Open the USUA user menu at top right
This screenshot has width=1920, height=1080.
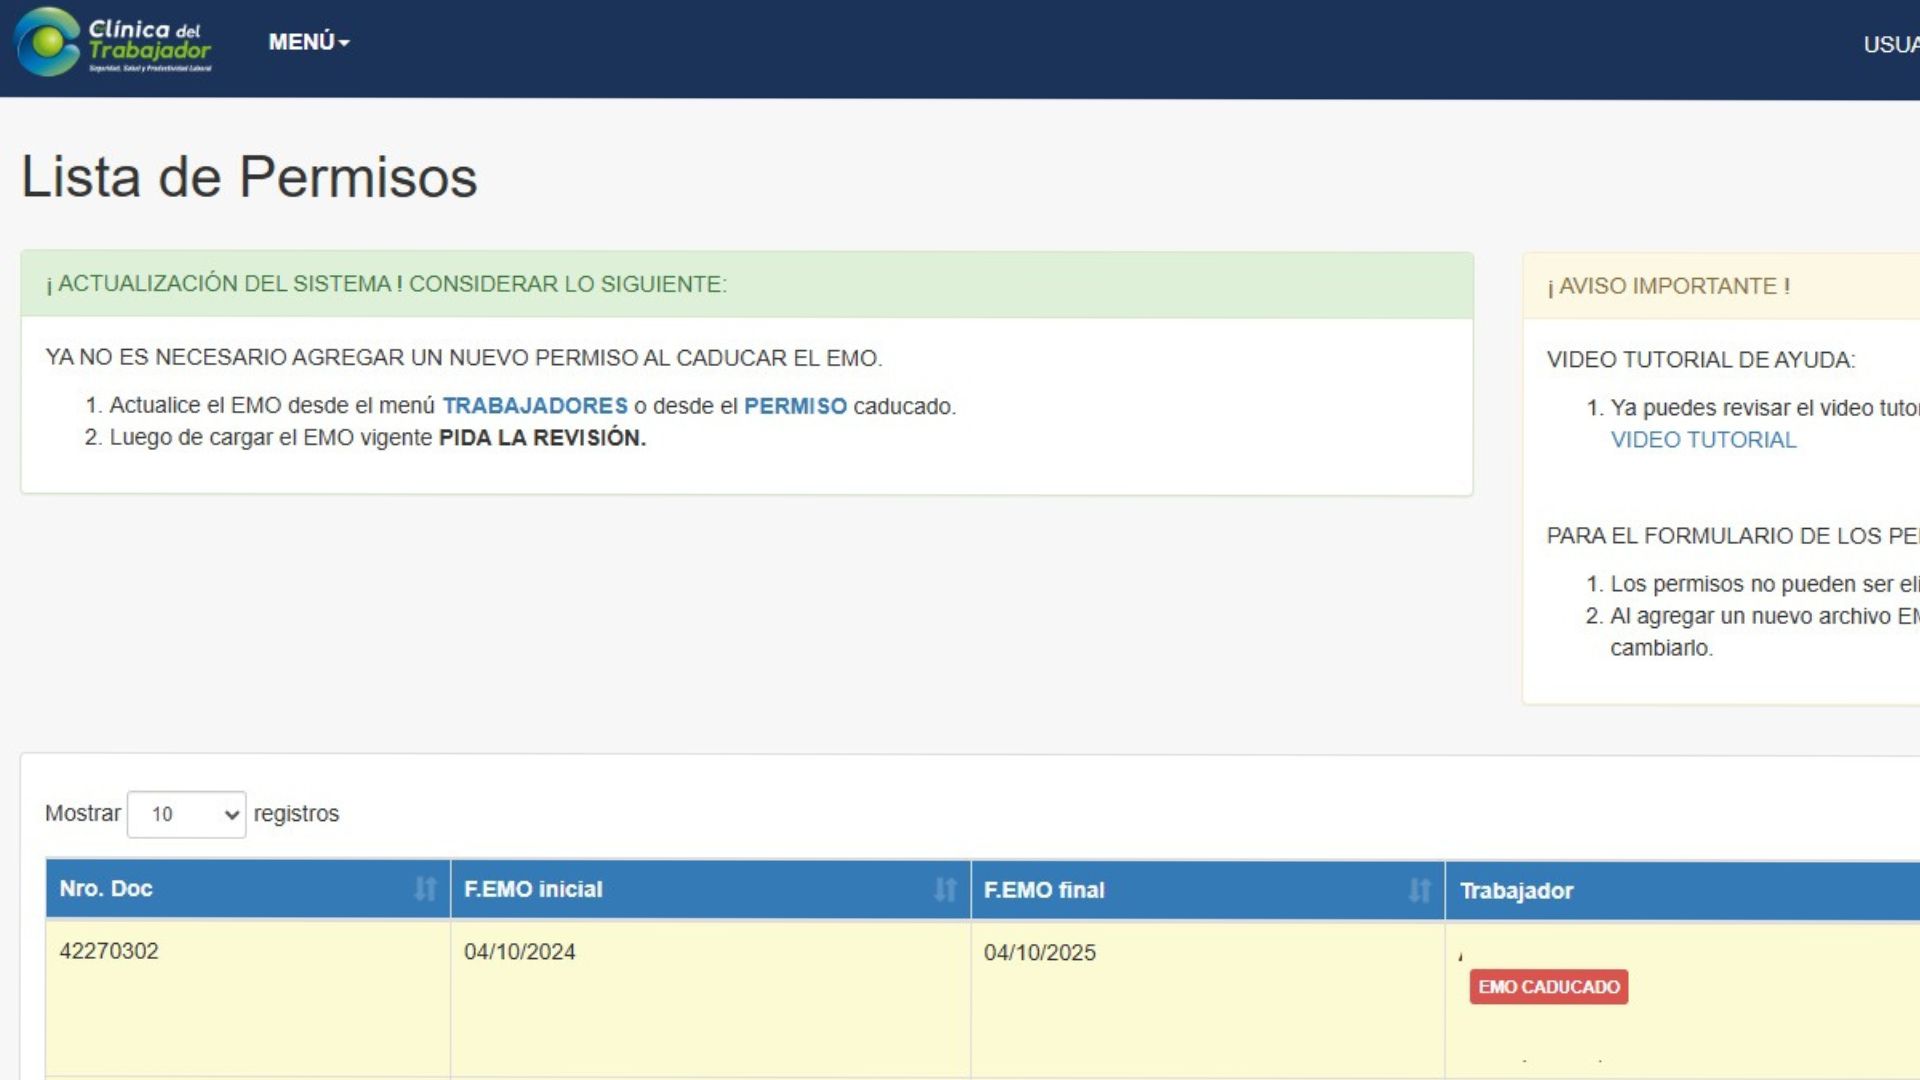(1890, 44)
